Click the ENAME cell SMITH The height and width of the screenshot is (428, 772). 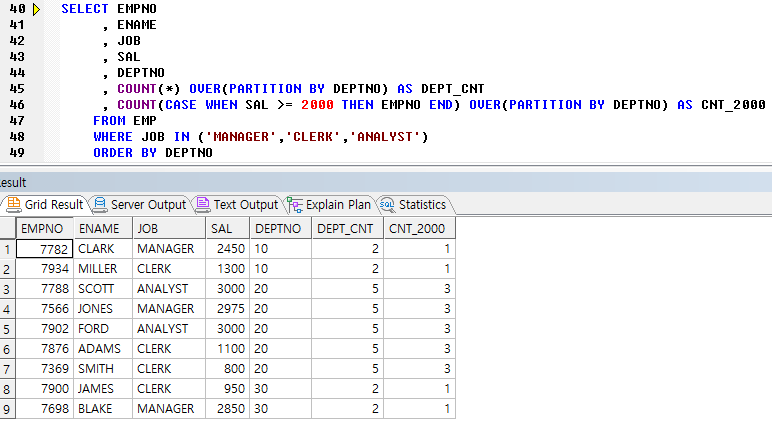pos(103,368)
